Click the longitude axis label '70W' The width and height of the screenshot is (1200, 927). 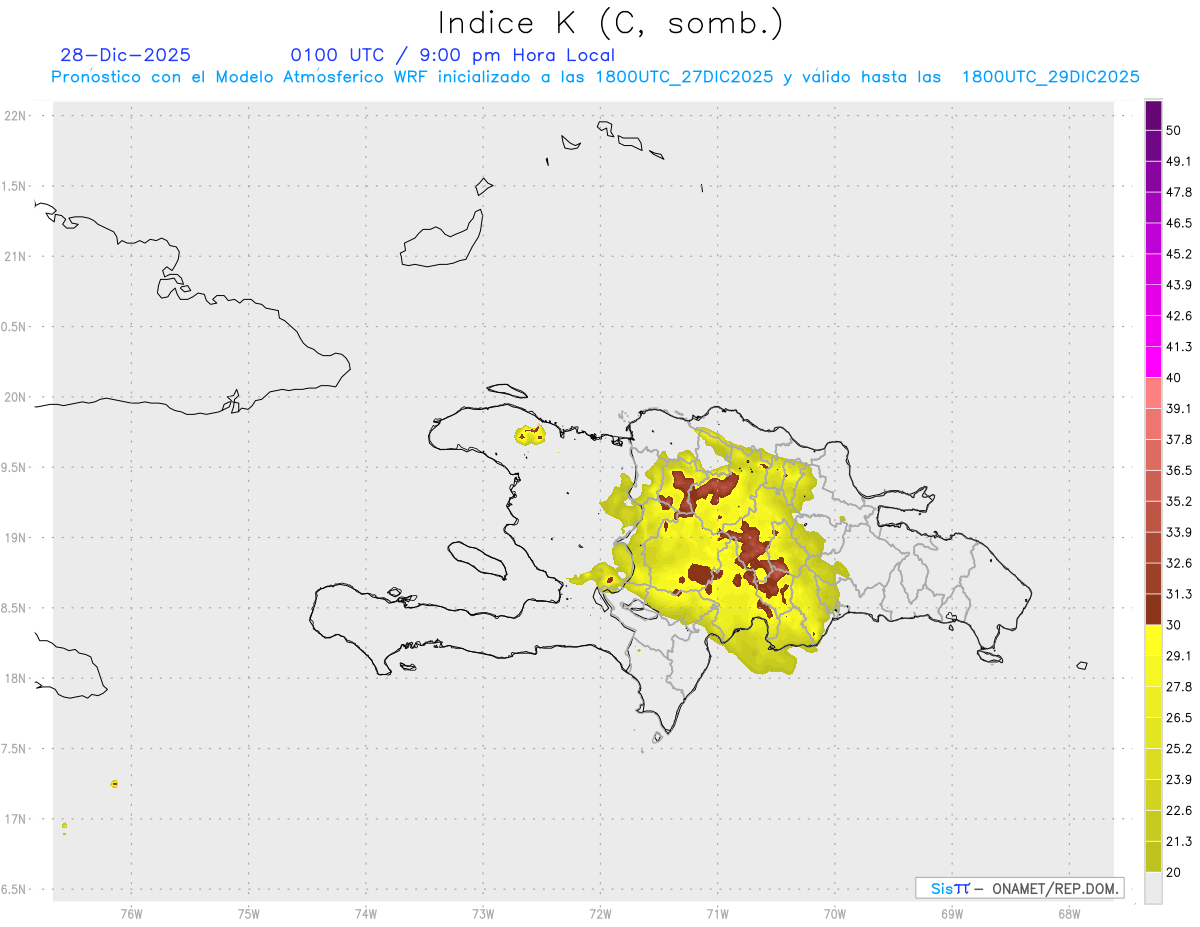[x=835, y=913]
